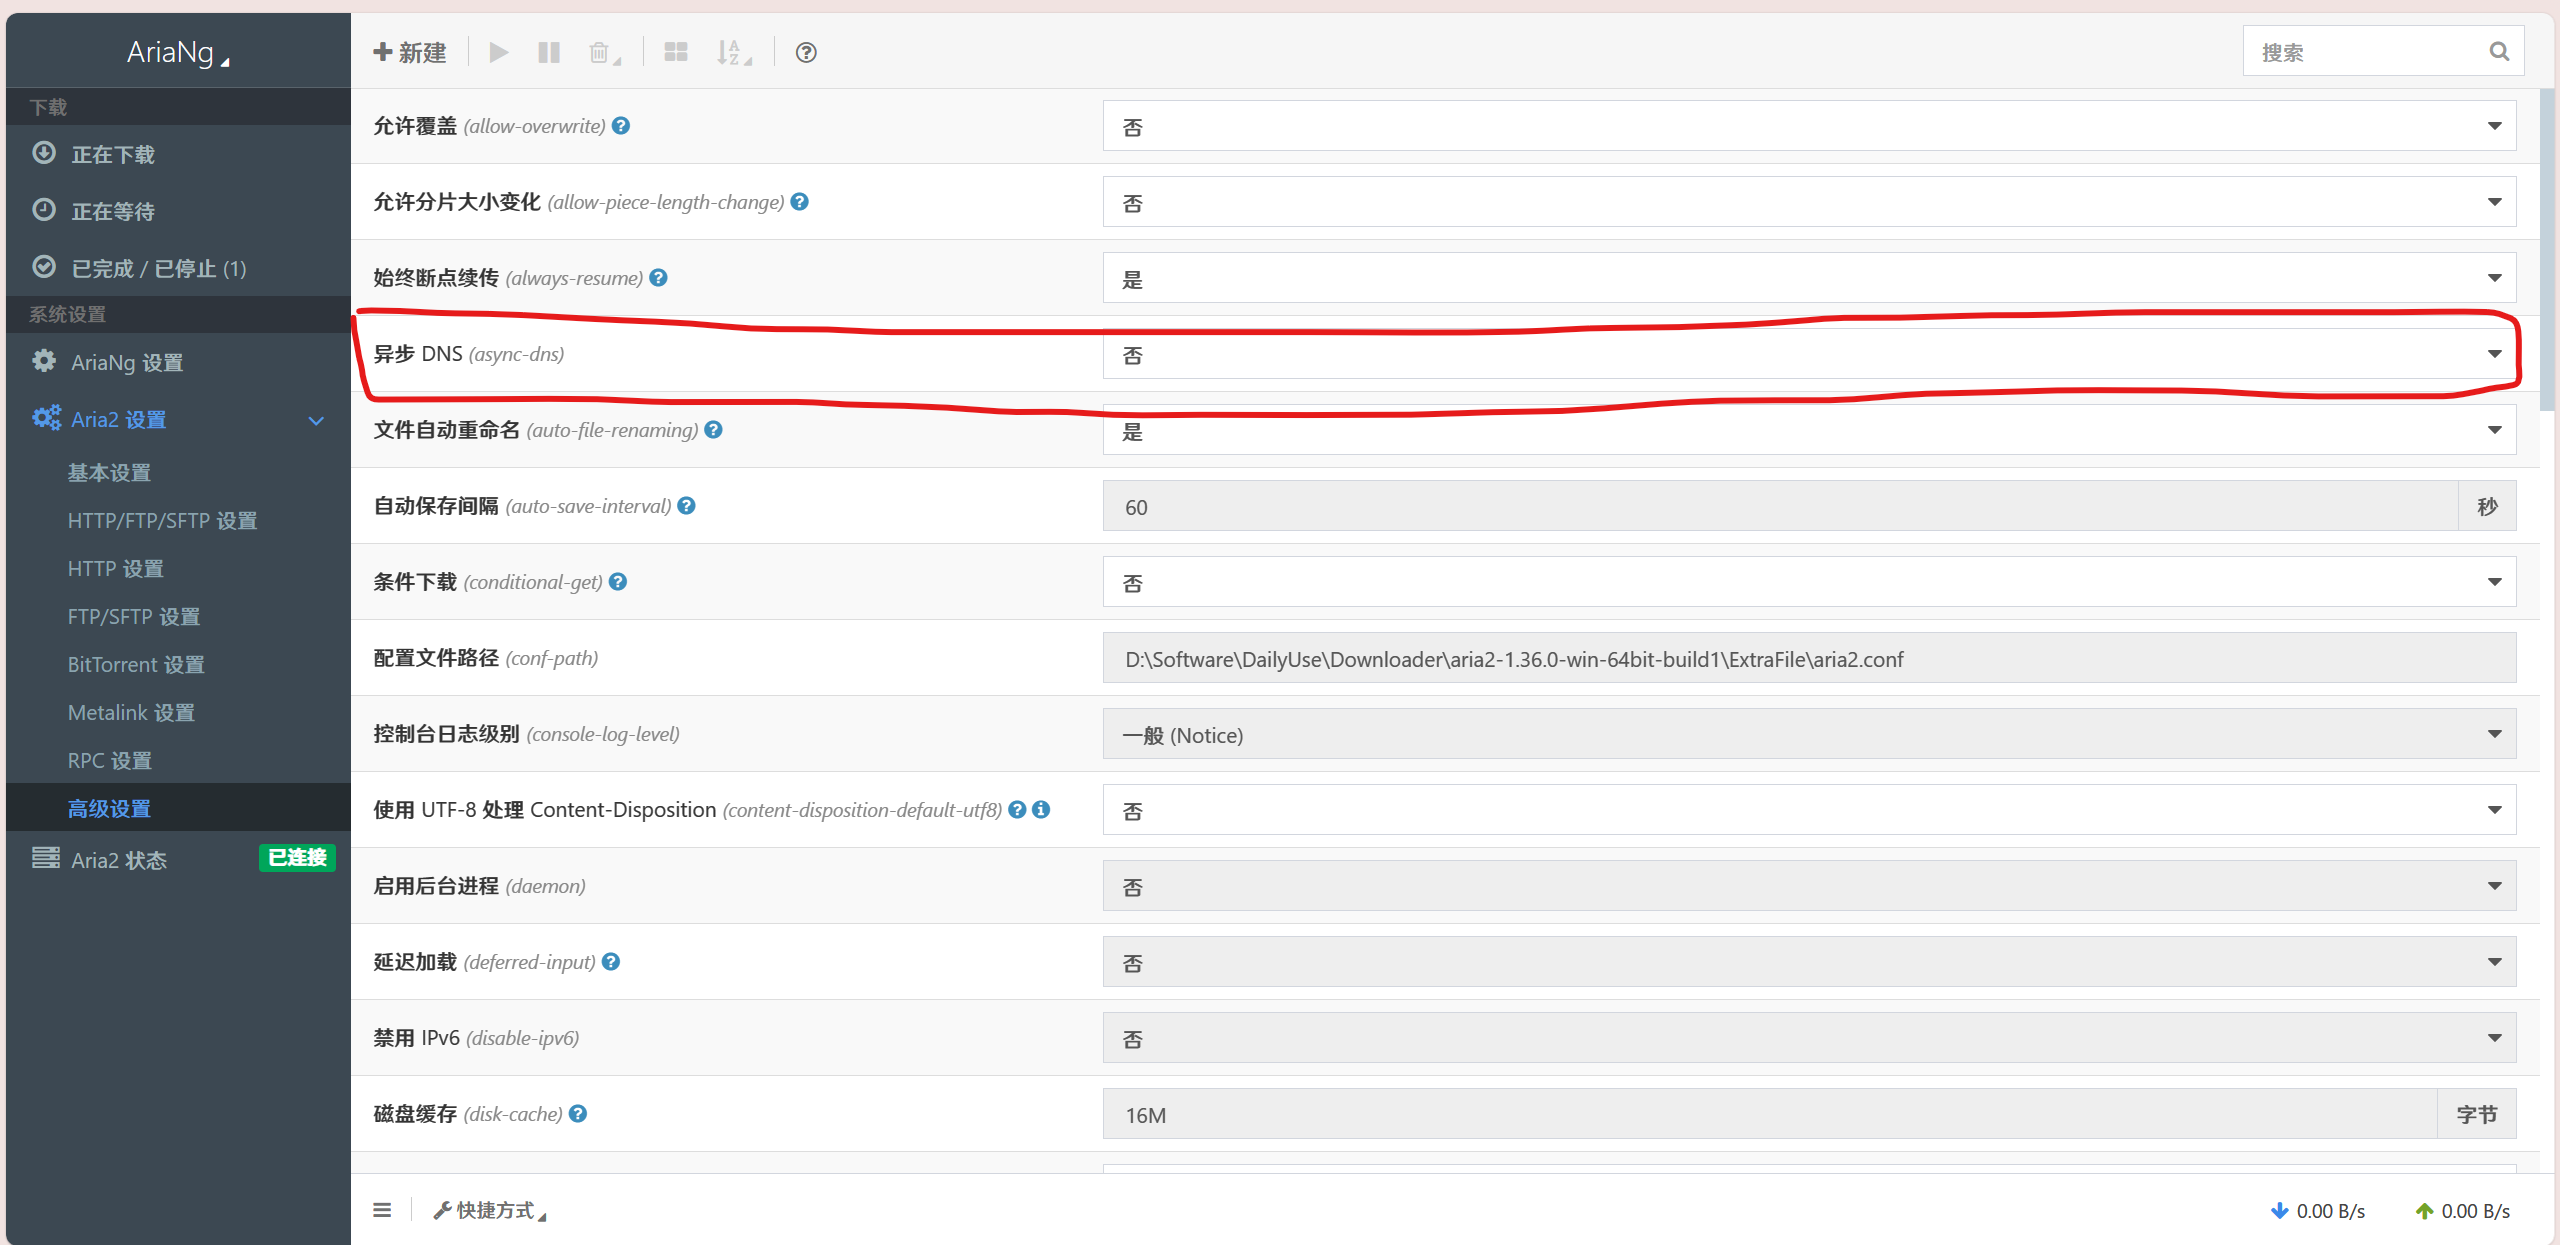Open content-disposition-default-utf8 dropdown

point(1809,810)
